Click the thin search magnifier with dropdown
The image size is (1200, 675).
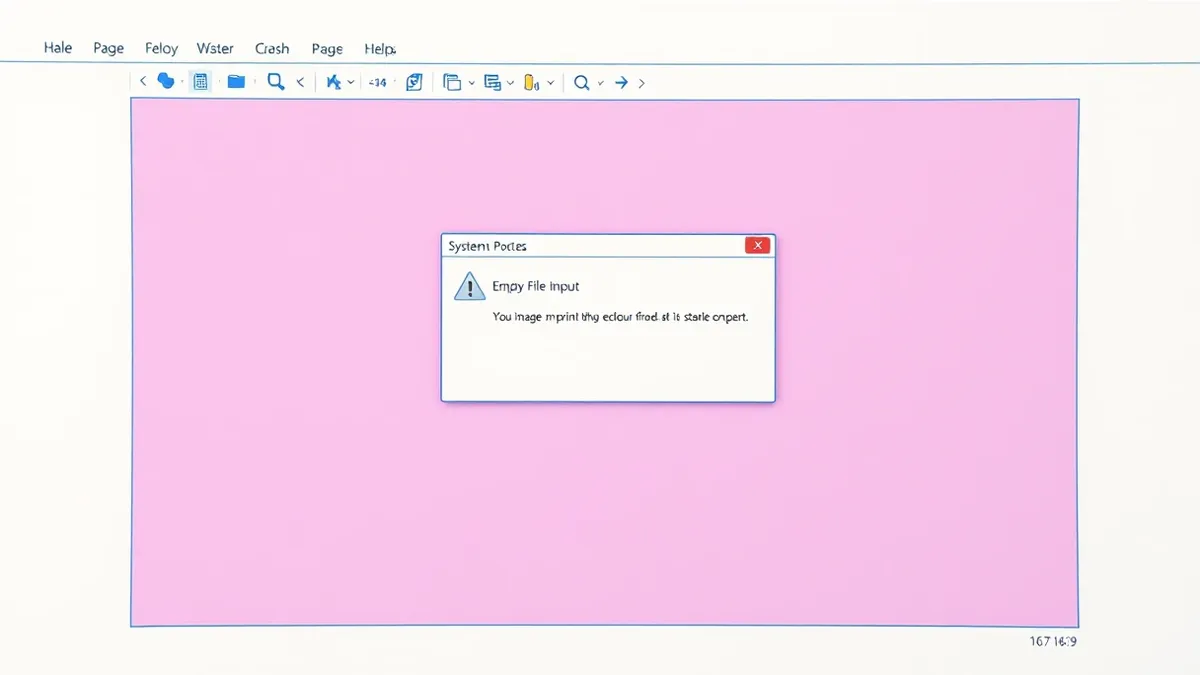pyautogui.click(x=581, y=83)
